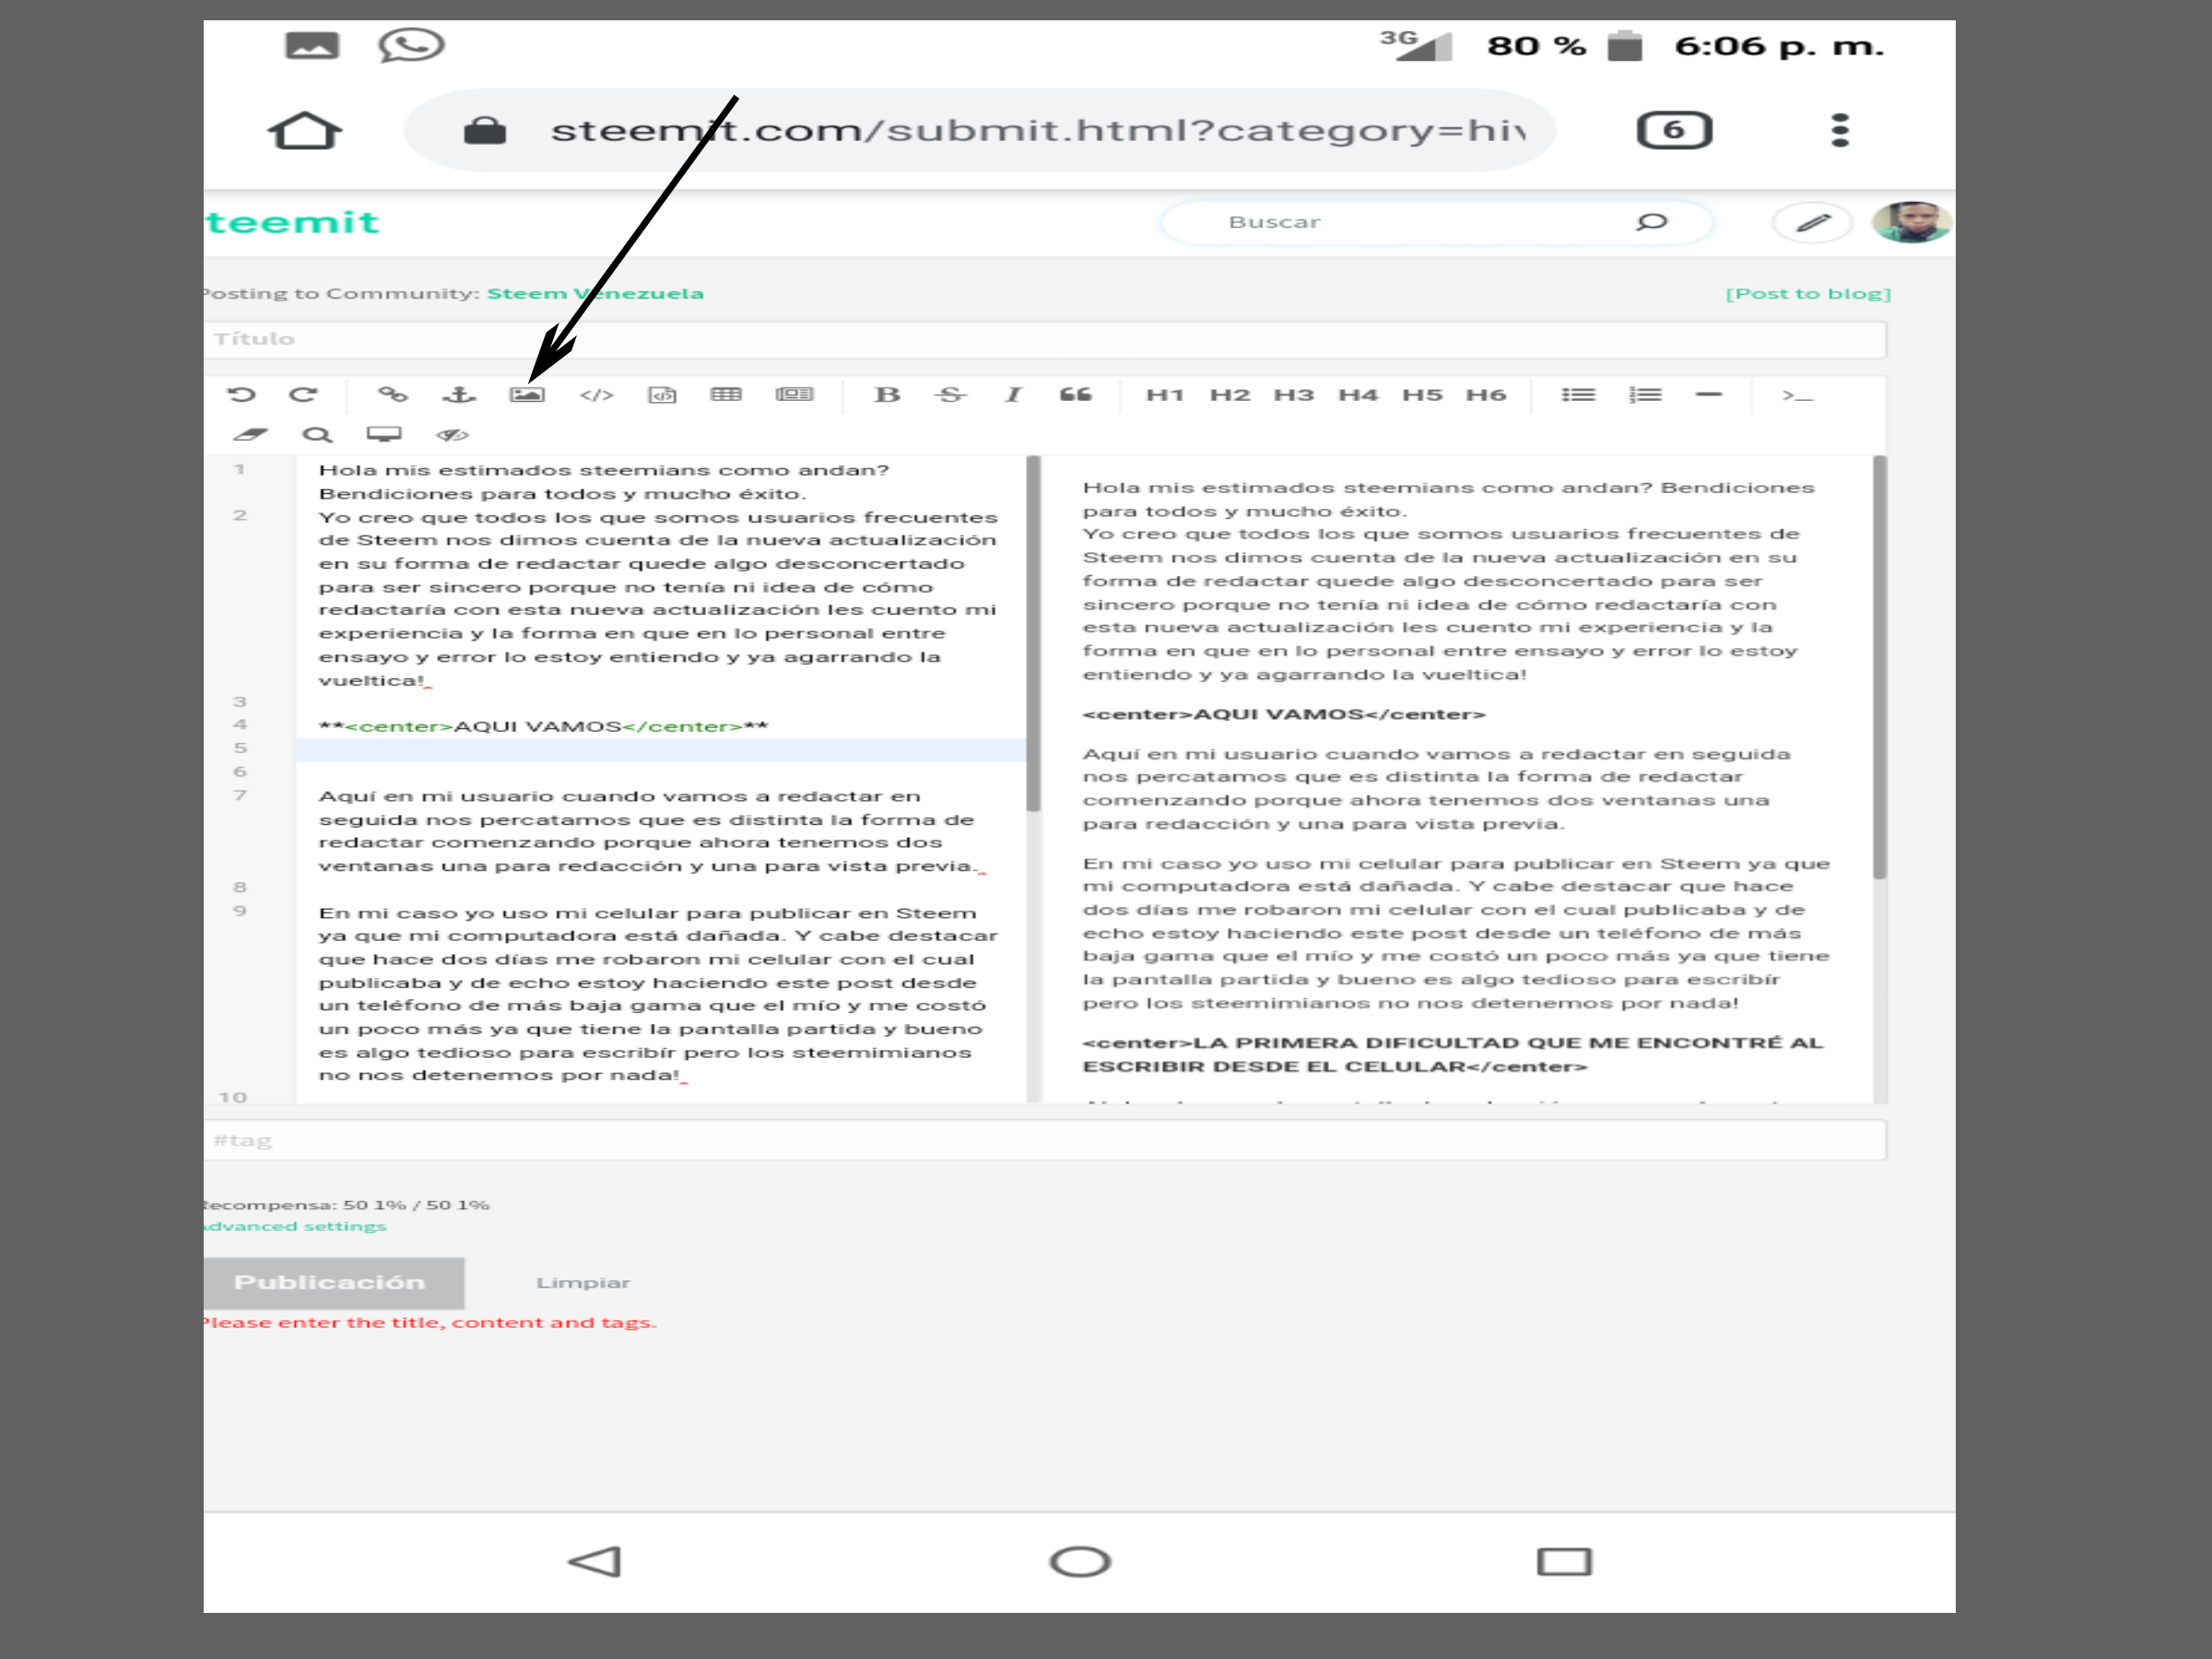Insert an unordered bullet list
2212x1659 pixels.
[x=1579, y=394]
